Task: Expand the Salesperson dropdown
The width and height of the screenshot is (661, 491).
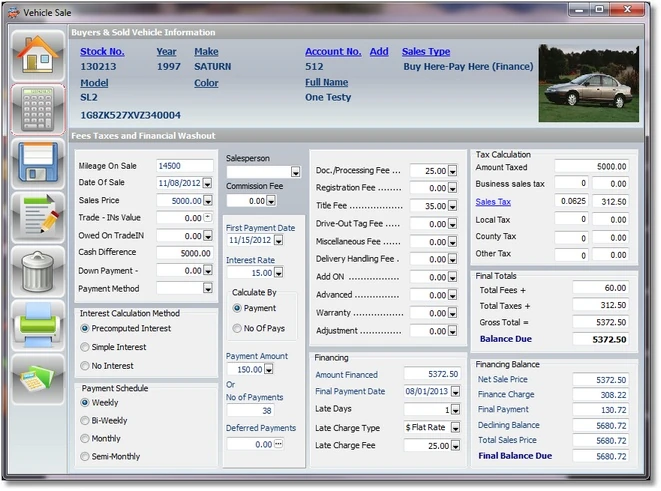Action: click(x=293, y=172)
